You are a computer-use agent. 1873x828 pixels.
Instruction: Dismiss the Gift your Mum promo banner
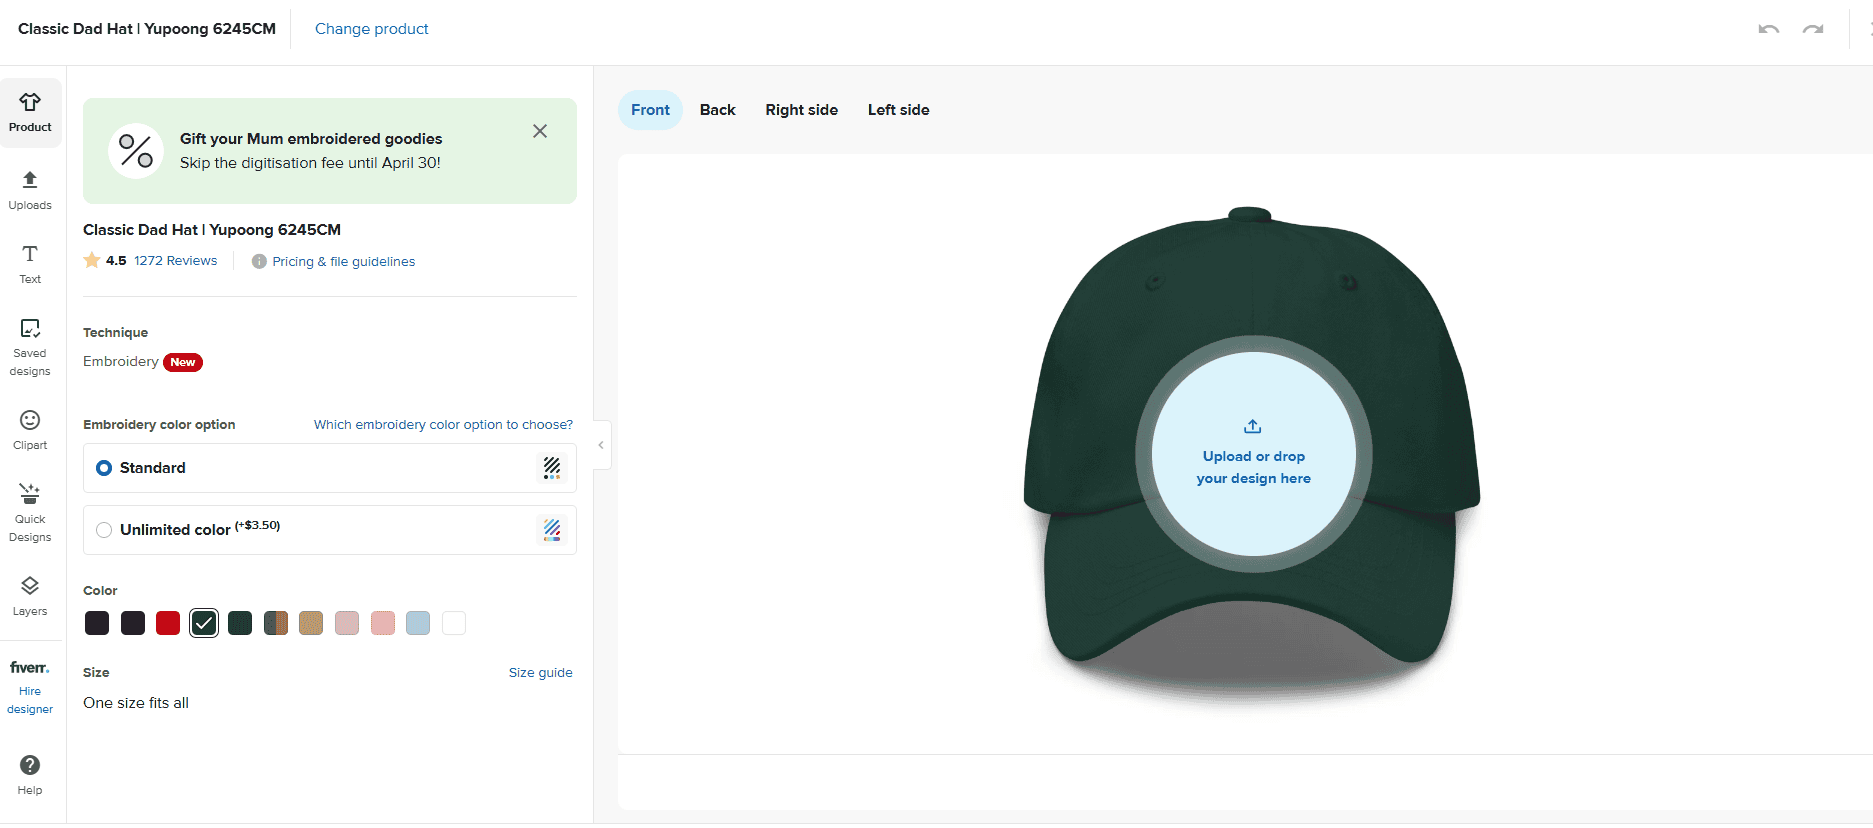coord(540,131)
